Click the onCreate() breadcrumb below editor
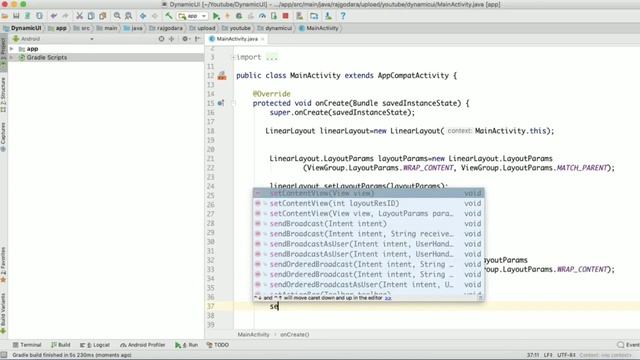The width and height of the screenshot is (640, 360). tap(295, 335)
